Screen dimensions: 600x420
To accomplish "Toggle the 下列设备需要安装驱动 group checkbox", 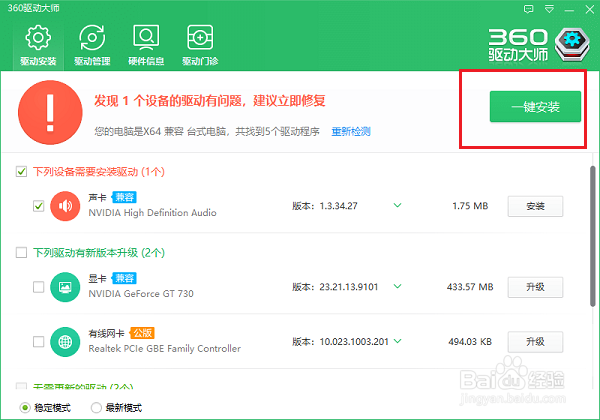I will (21, 171).
